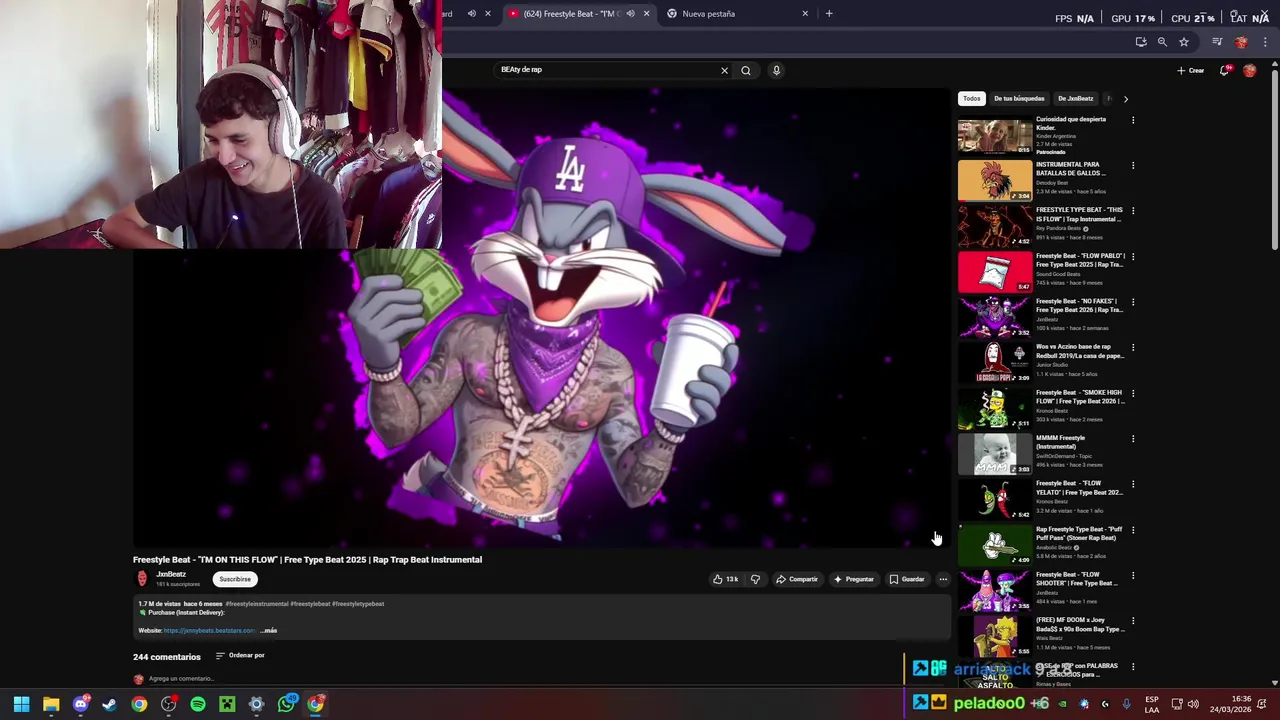Select the 'Todos' filter chip

(972, 99)
